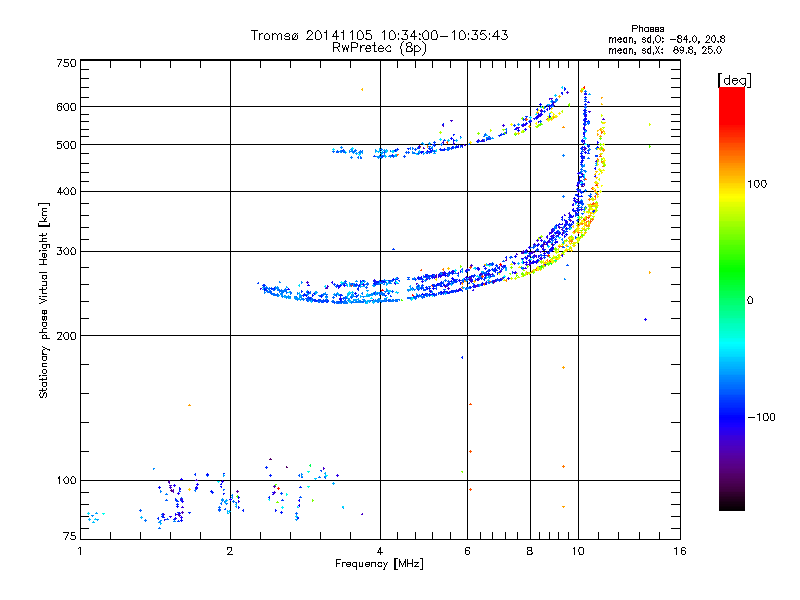The width and height of the screenshot is (800, 600).
Task: Click the x-axis tick label '10'
Action: [x=578, y=551]
